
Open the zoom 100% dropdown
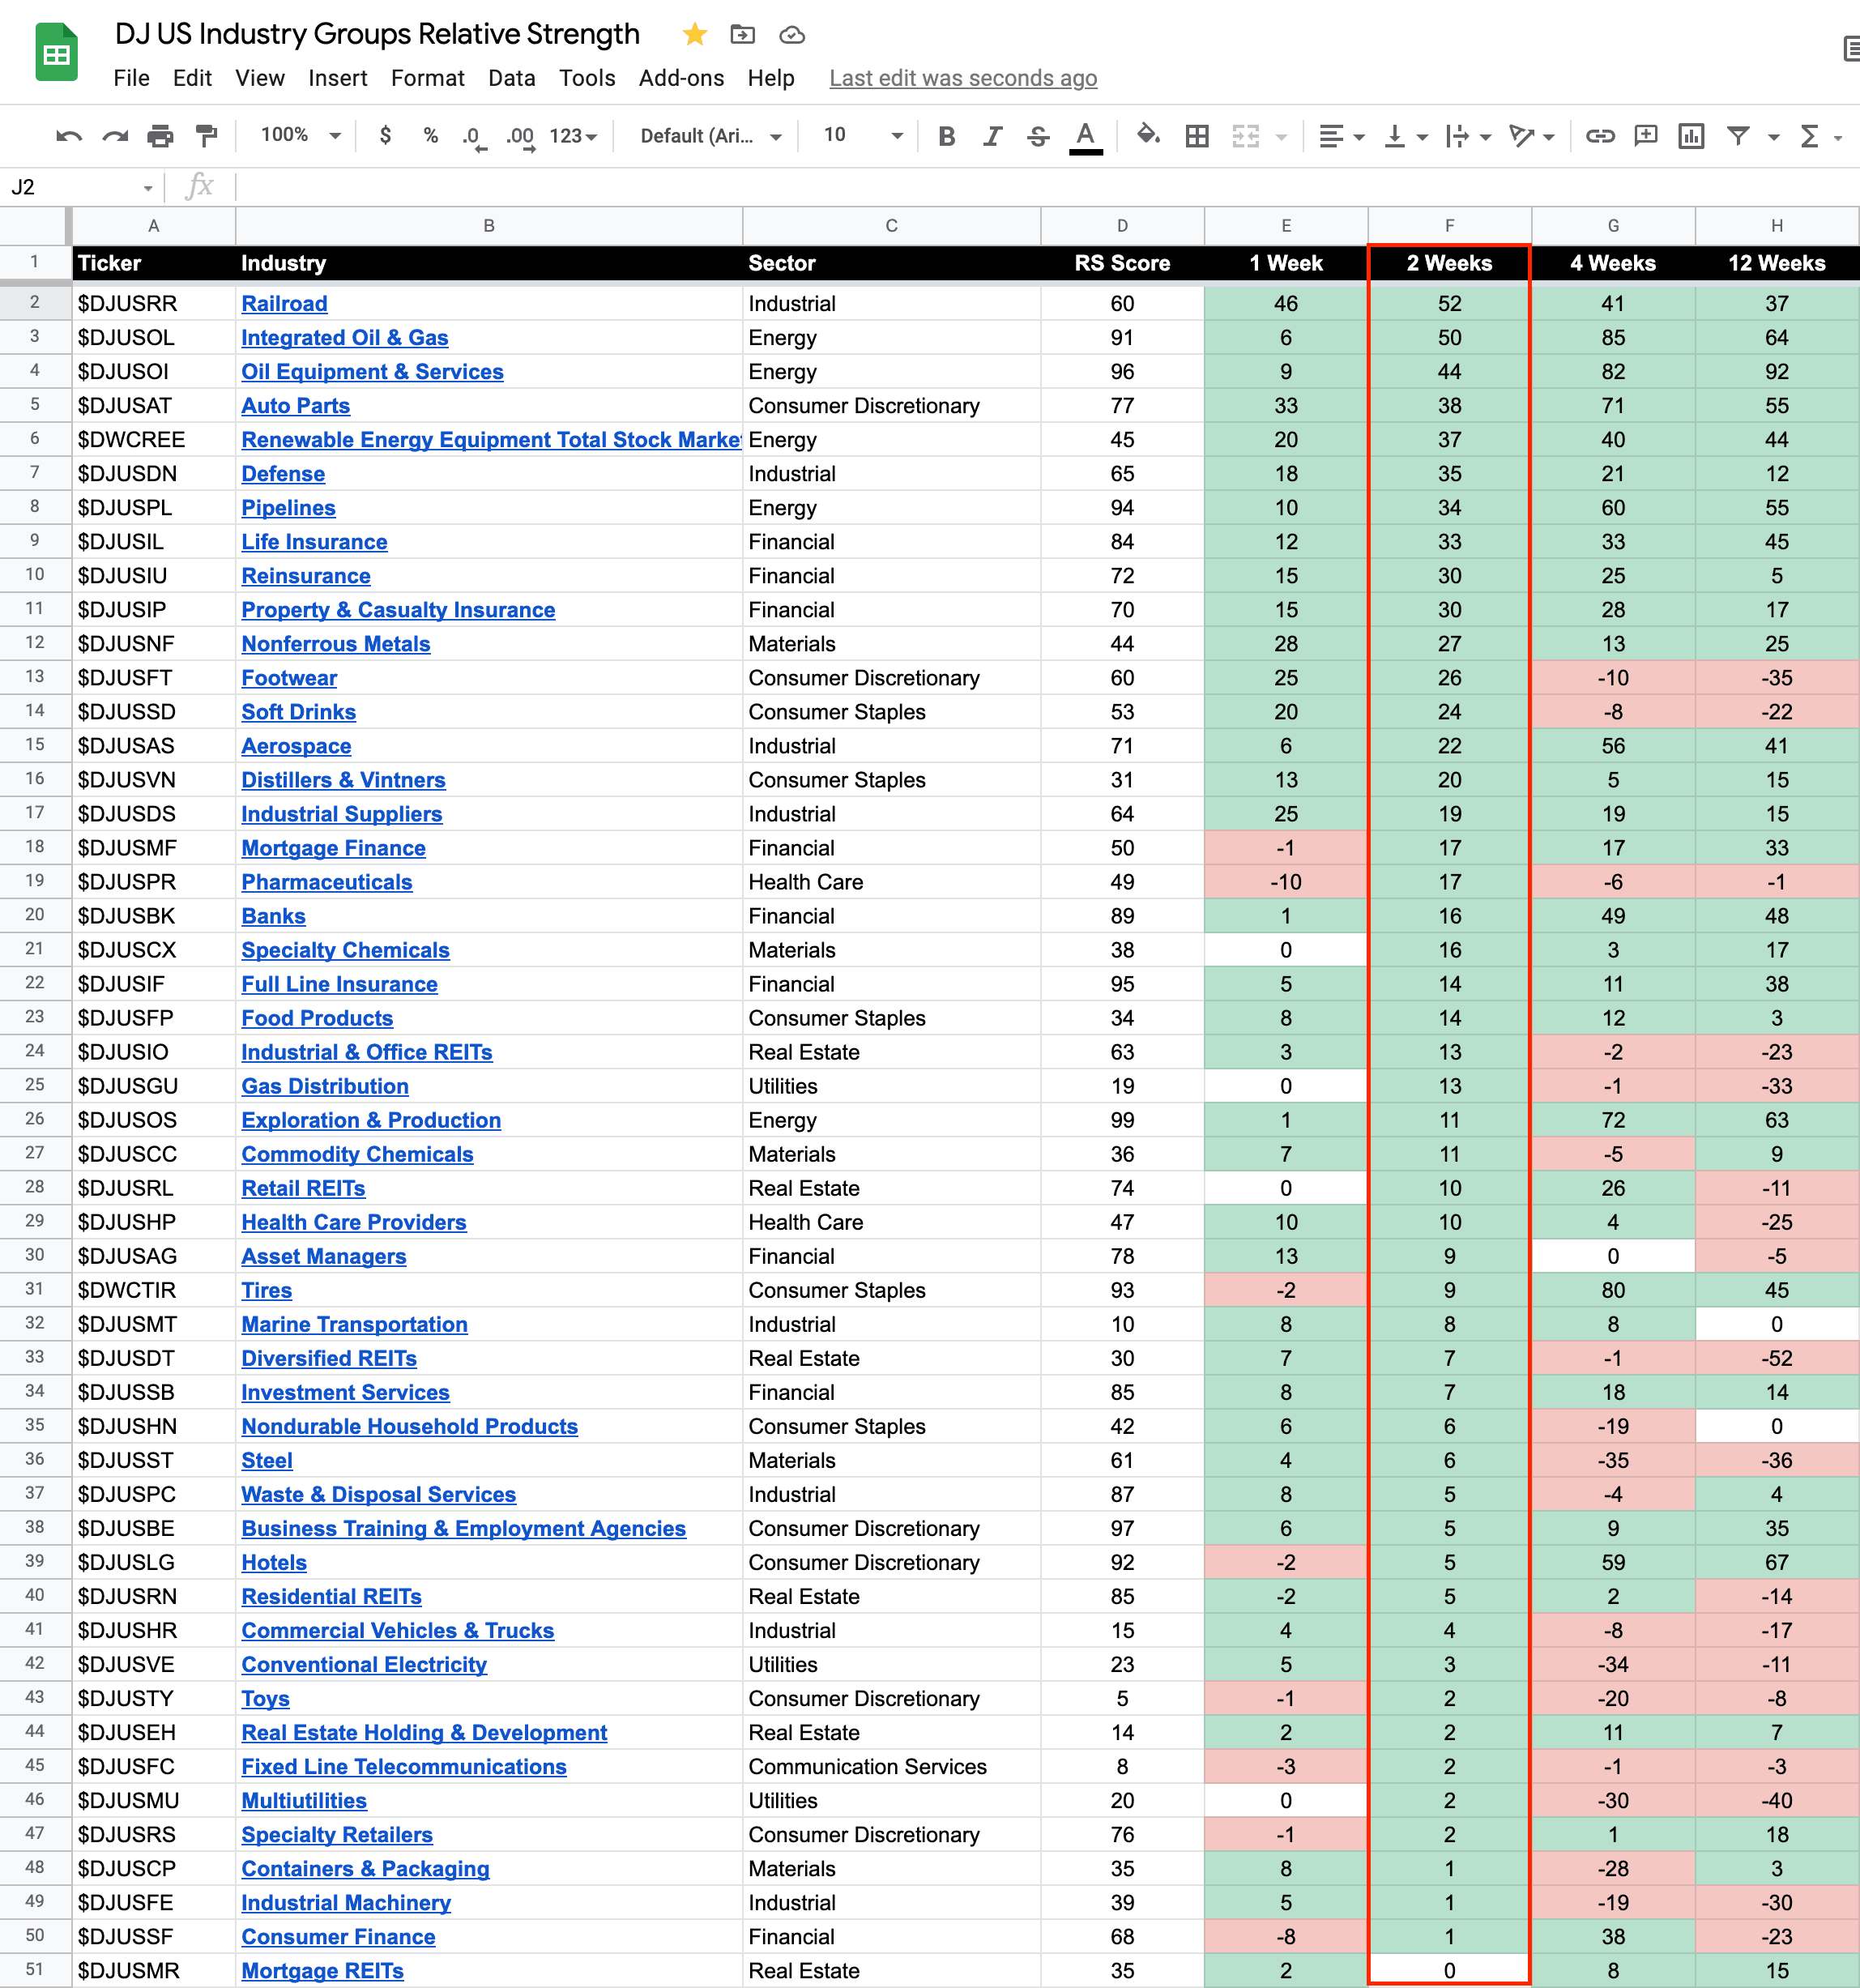(x=301, y=135)
